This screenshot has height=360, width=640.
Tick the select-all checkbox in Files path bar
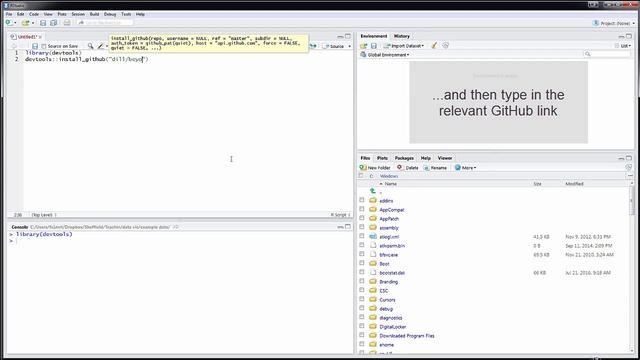point(361,176)
